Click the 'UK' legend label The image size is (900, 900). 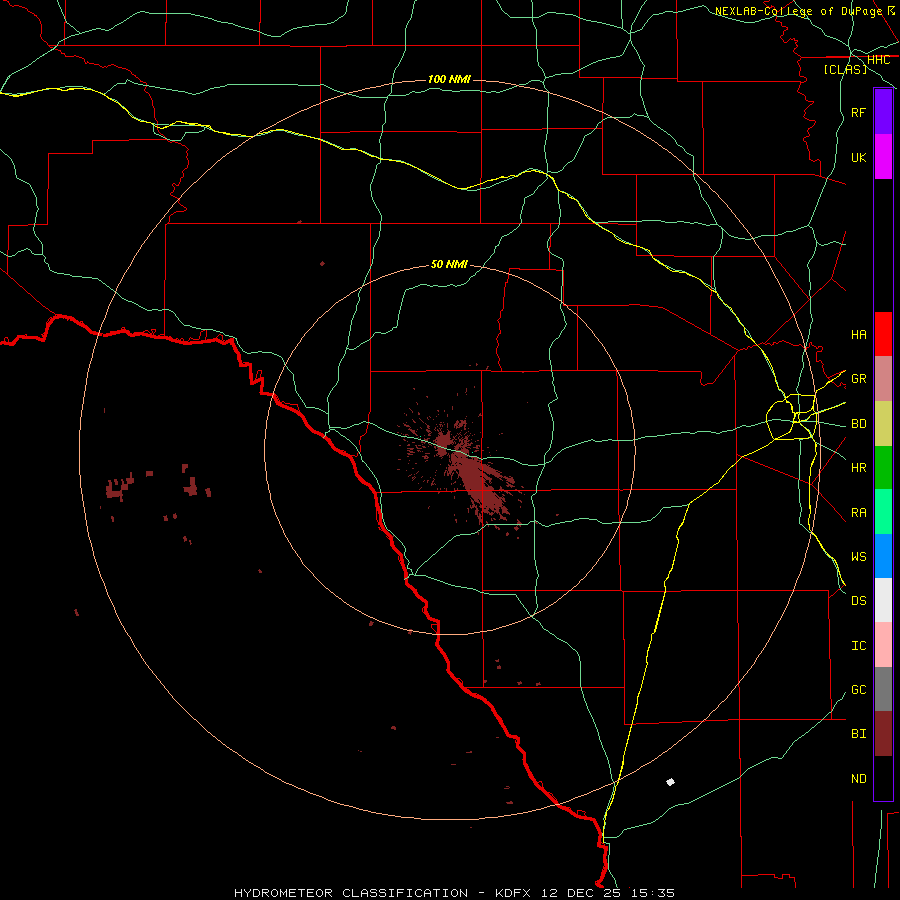pyautogui.click(x=859, y=157)
